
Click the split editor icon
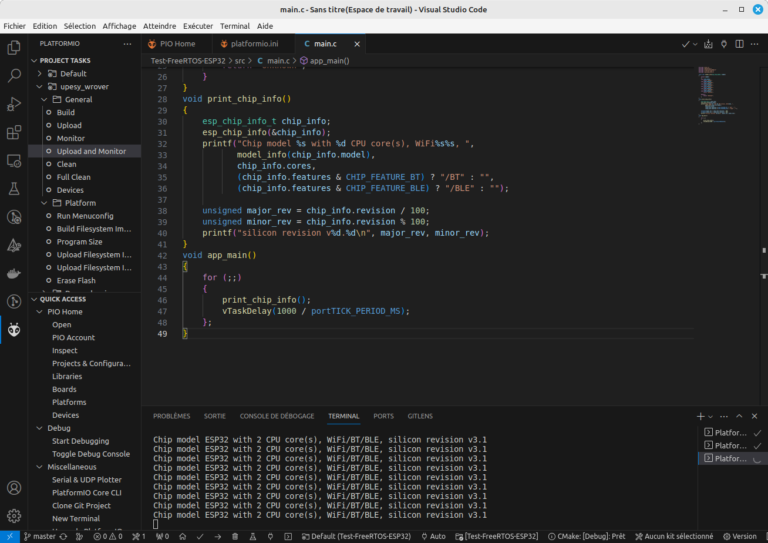(x=739, y=45)
